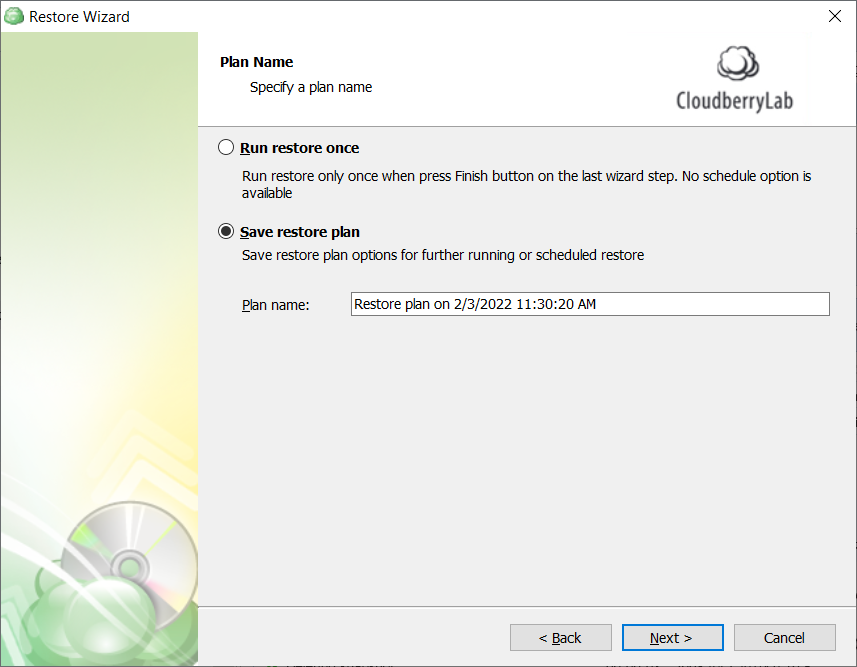Click the Run restore once description text
The width and height of the screenshot is (857, 667).
click(526, 184)
